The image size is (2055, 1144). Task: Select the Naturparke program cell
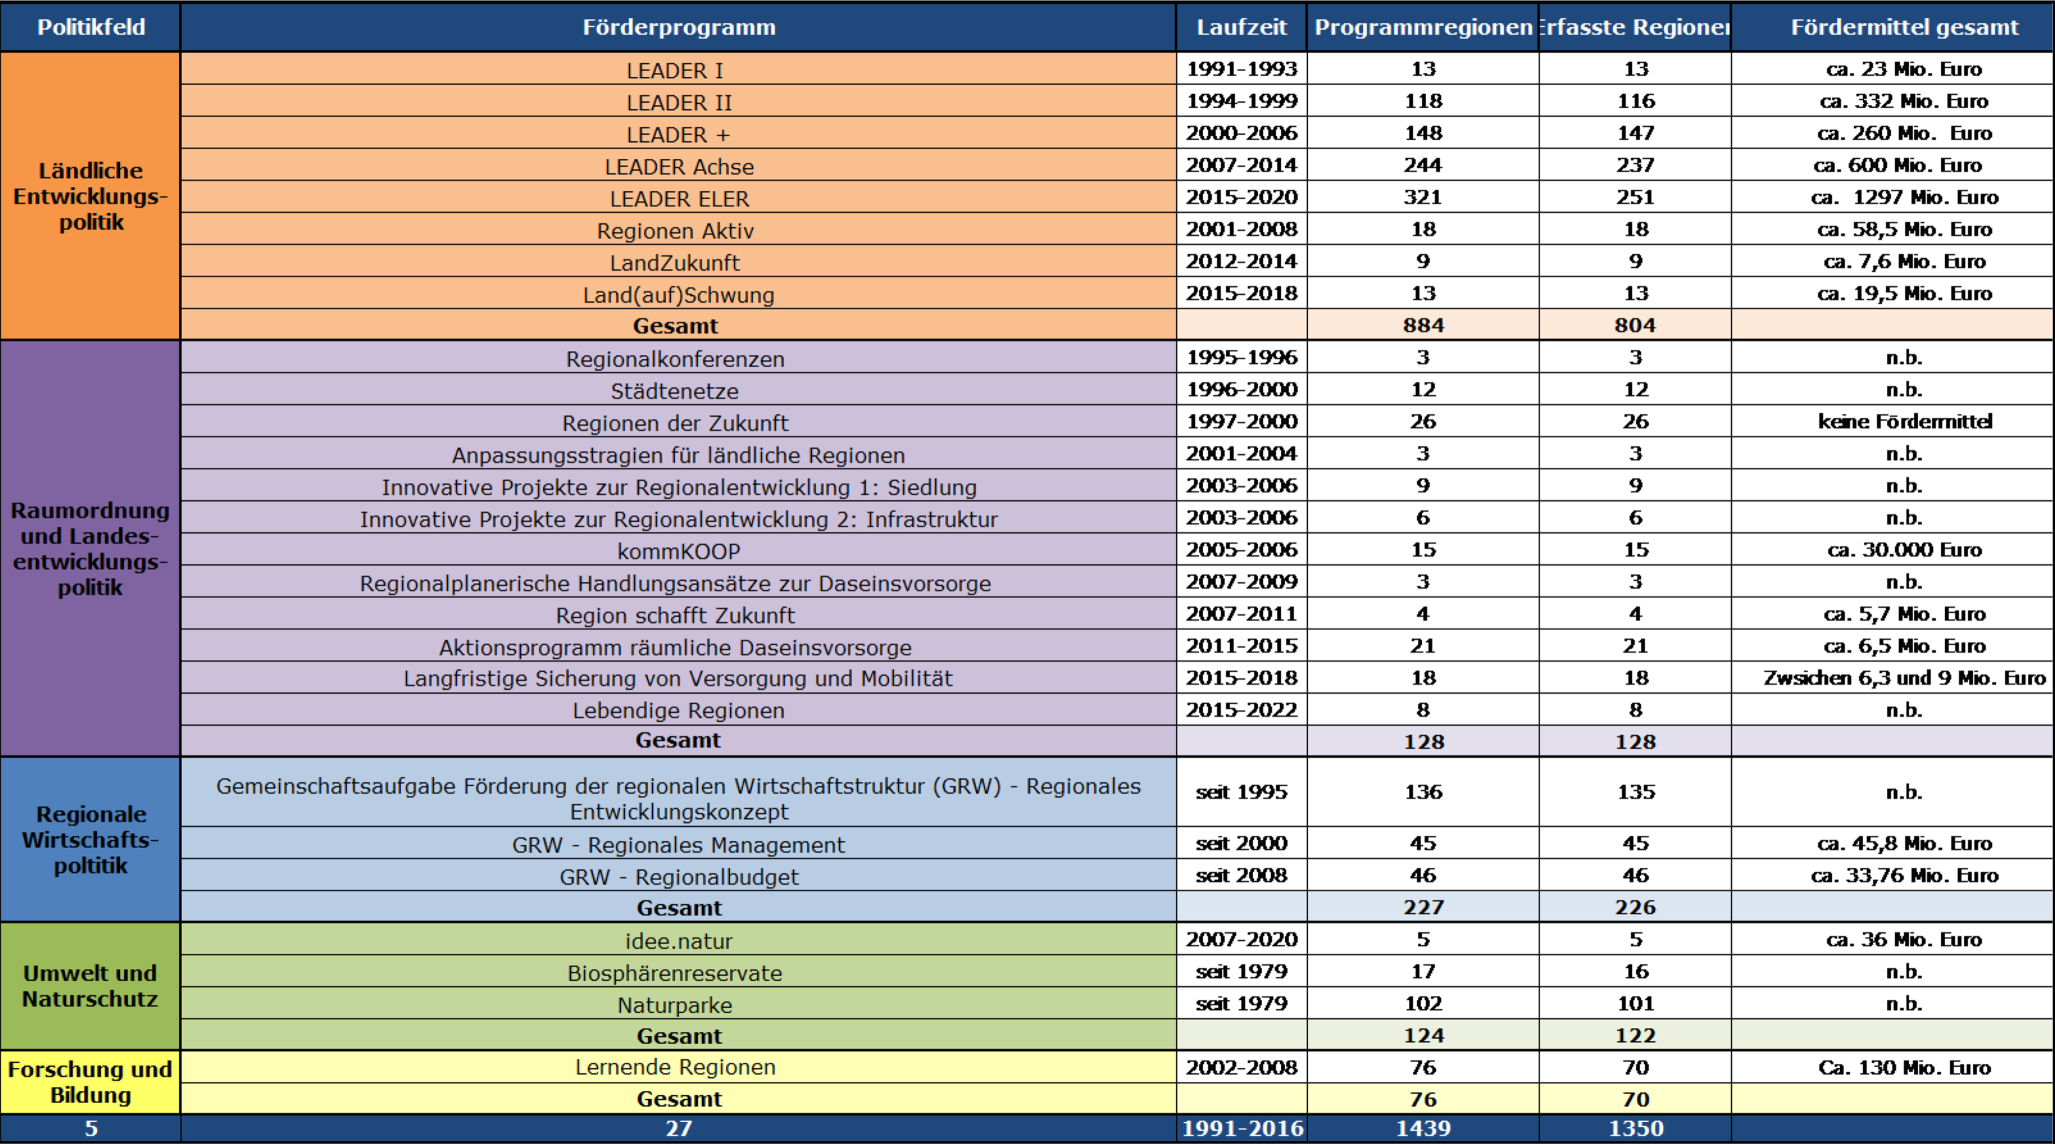click(678, 1003)
